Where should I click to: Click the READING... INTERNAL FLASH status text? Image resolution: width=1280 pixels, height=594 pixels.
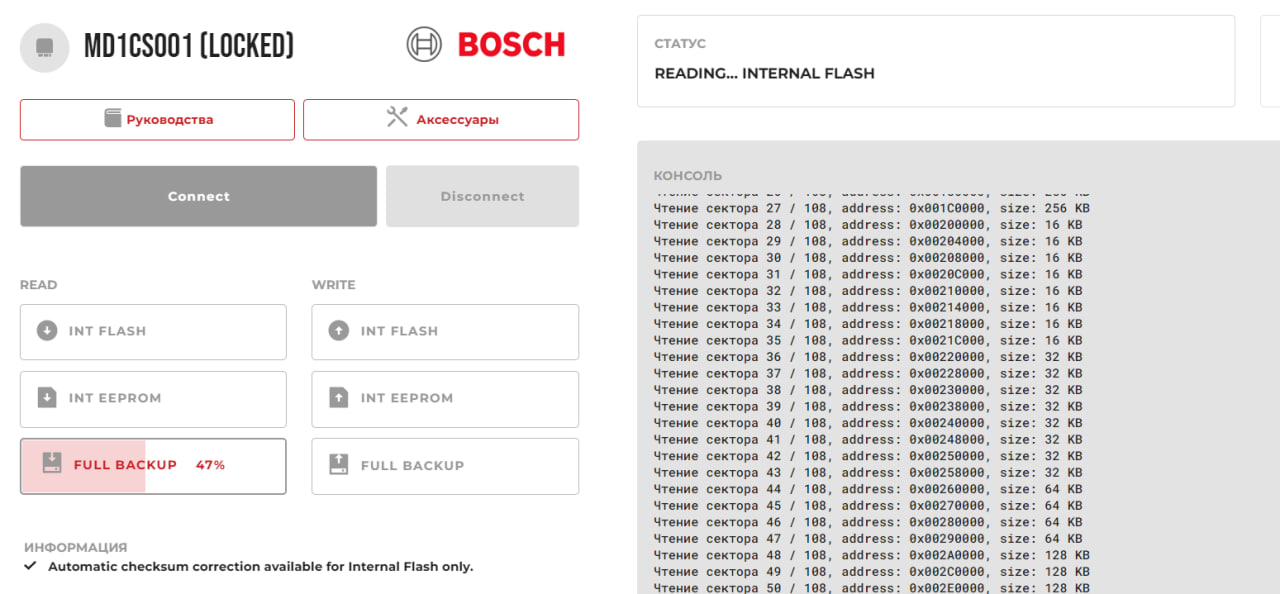click(x=764, y=74)
